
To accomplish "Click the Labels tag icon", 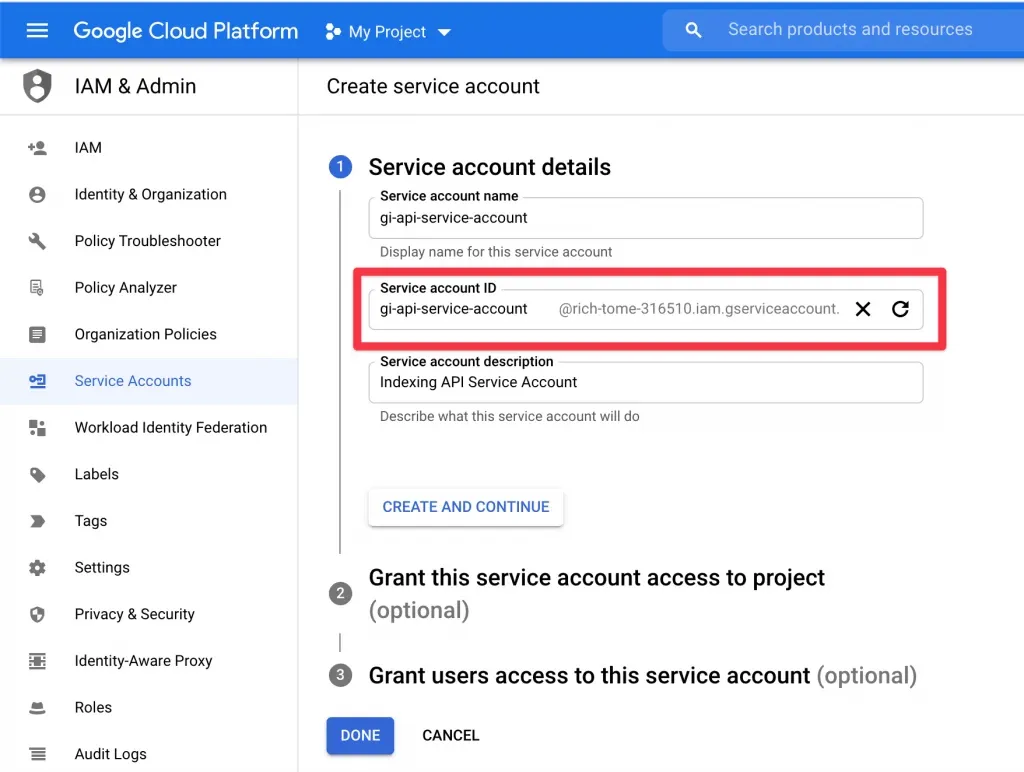I will point(37,475).
